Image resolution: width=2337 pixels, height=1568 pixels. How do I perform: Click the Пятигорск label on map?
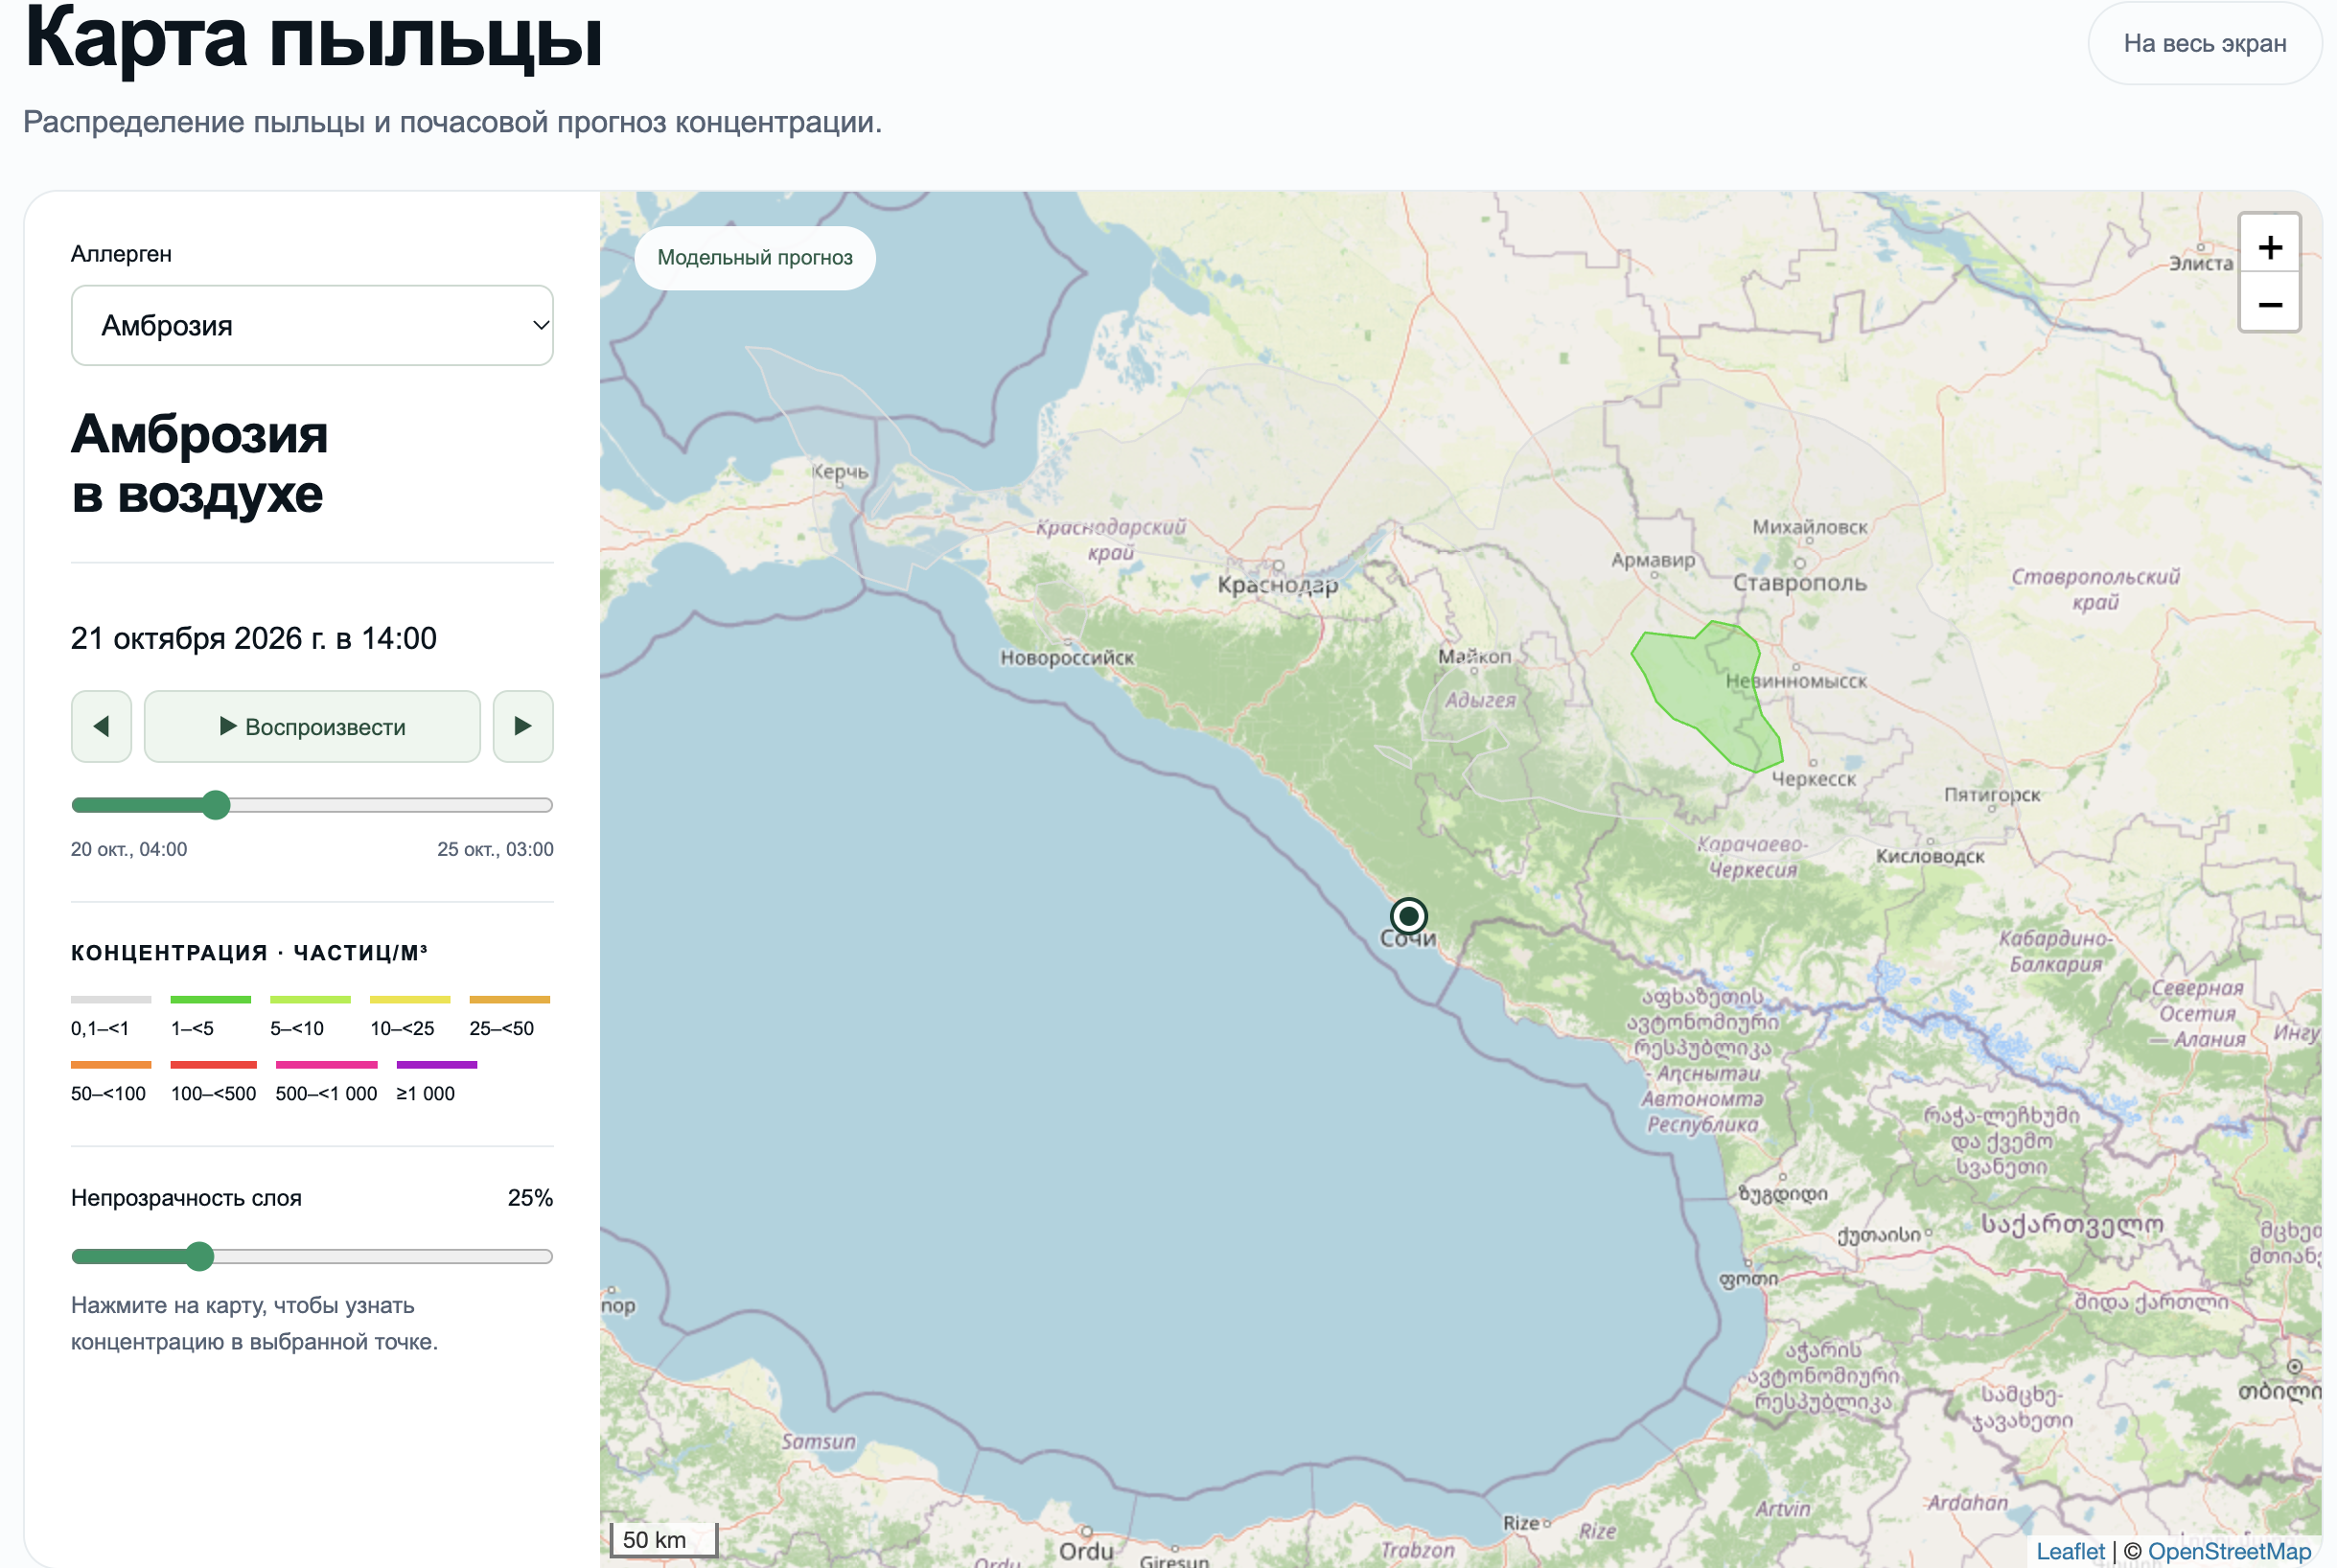click(1992, 795)
